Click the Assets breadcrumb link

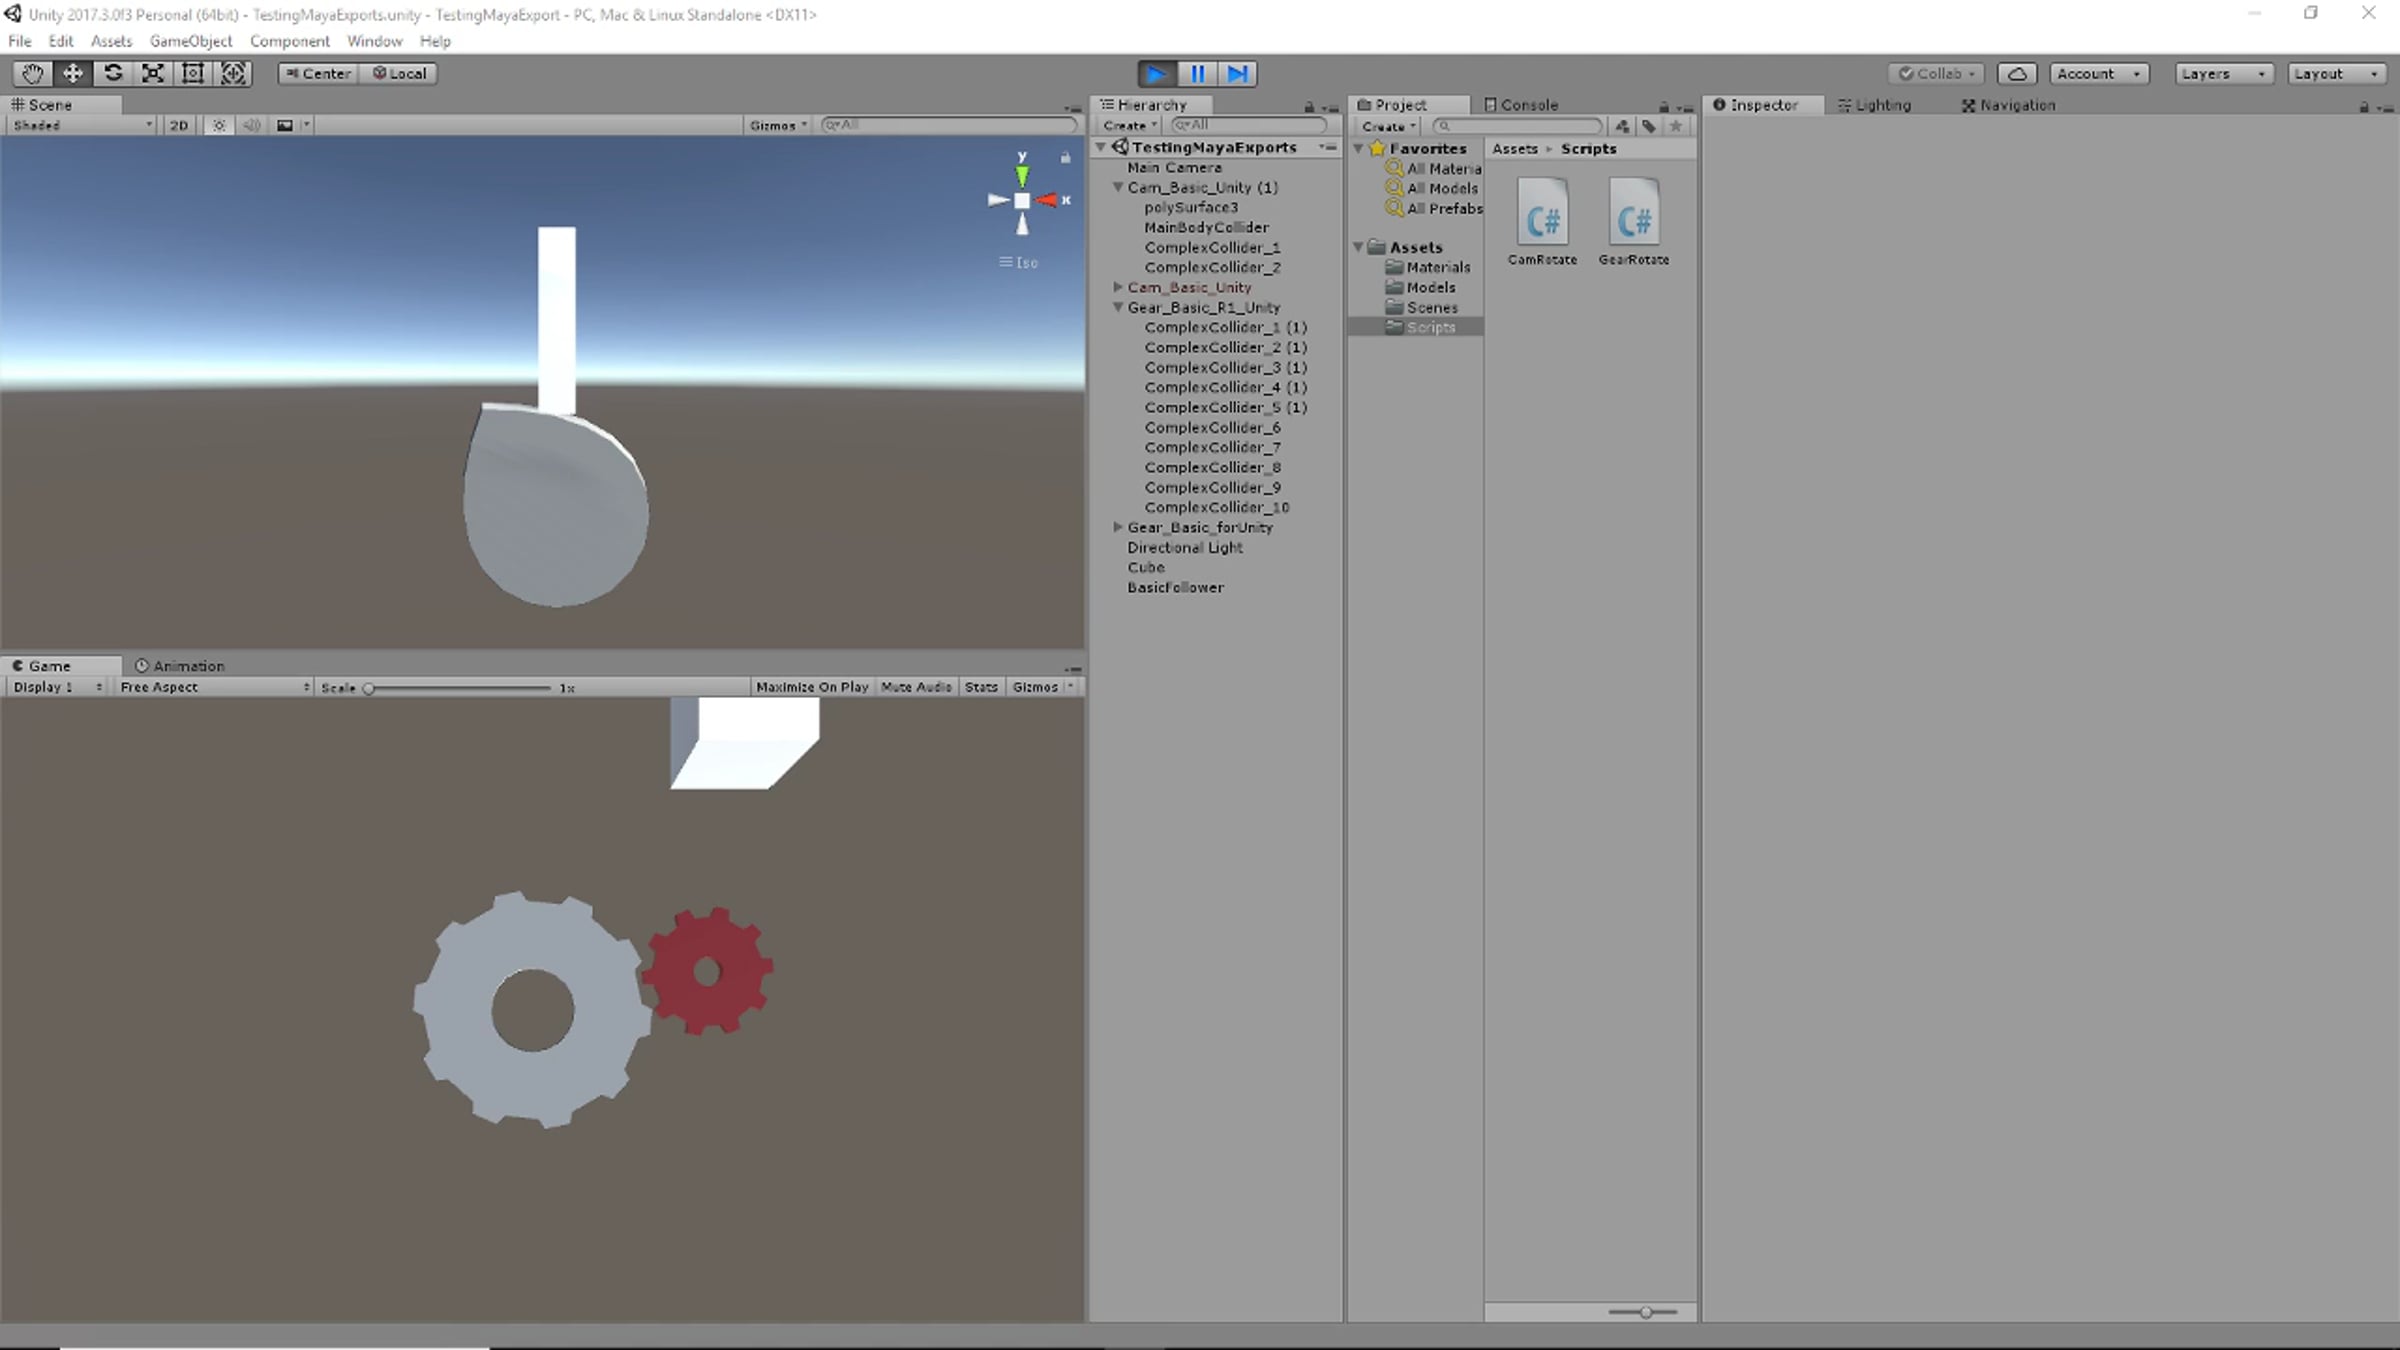(x=1514, y=149)
